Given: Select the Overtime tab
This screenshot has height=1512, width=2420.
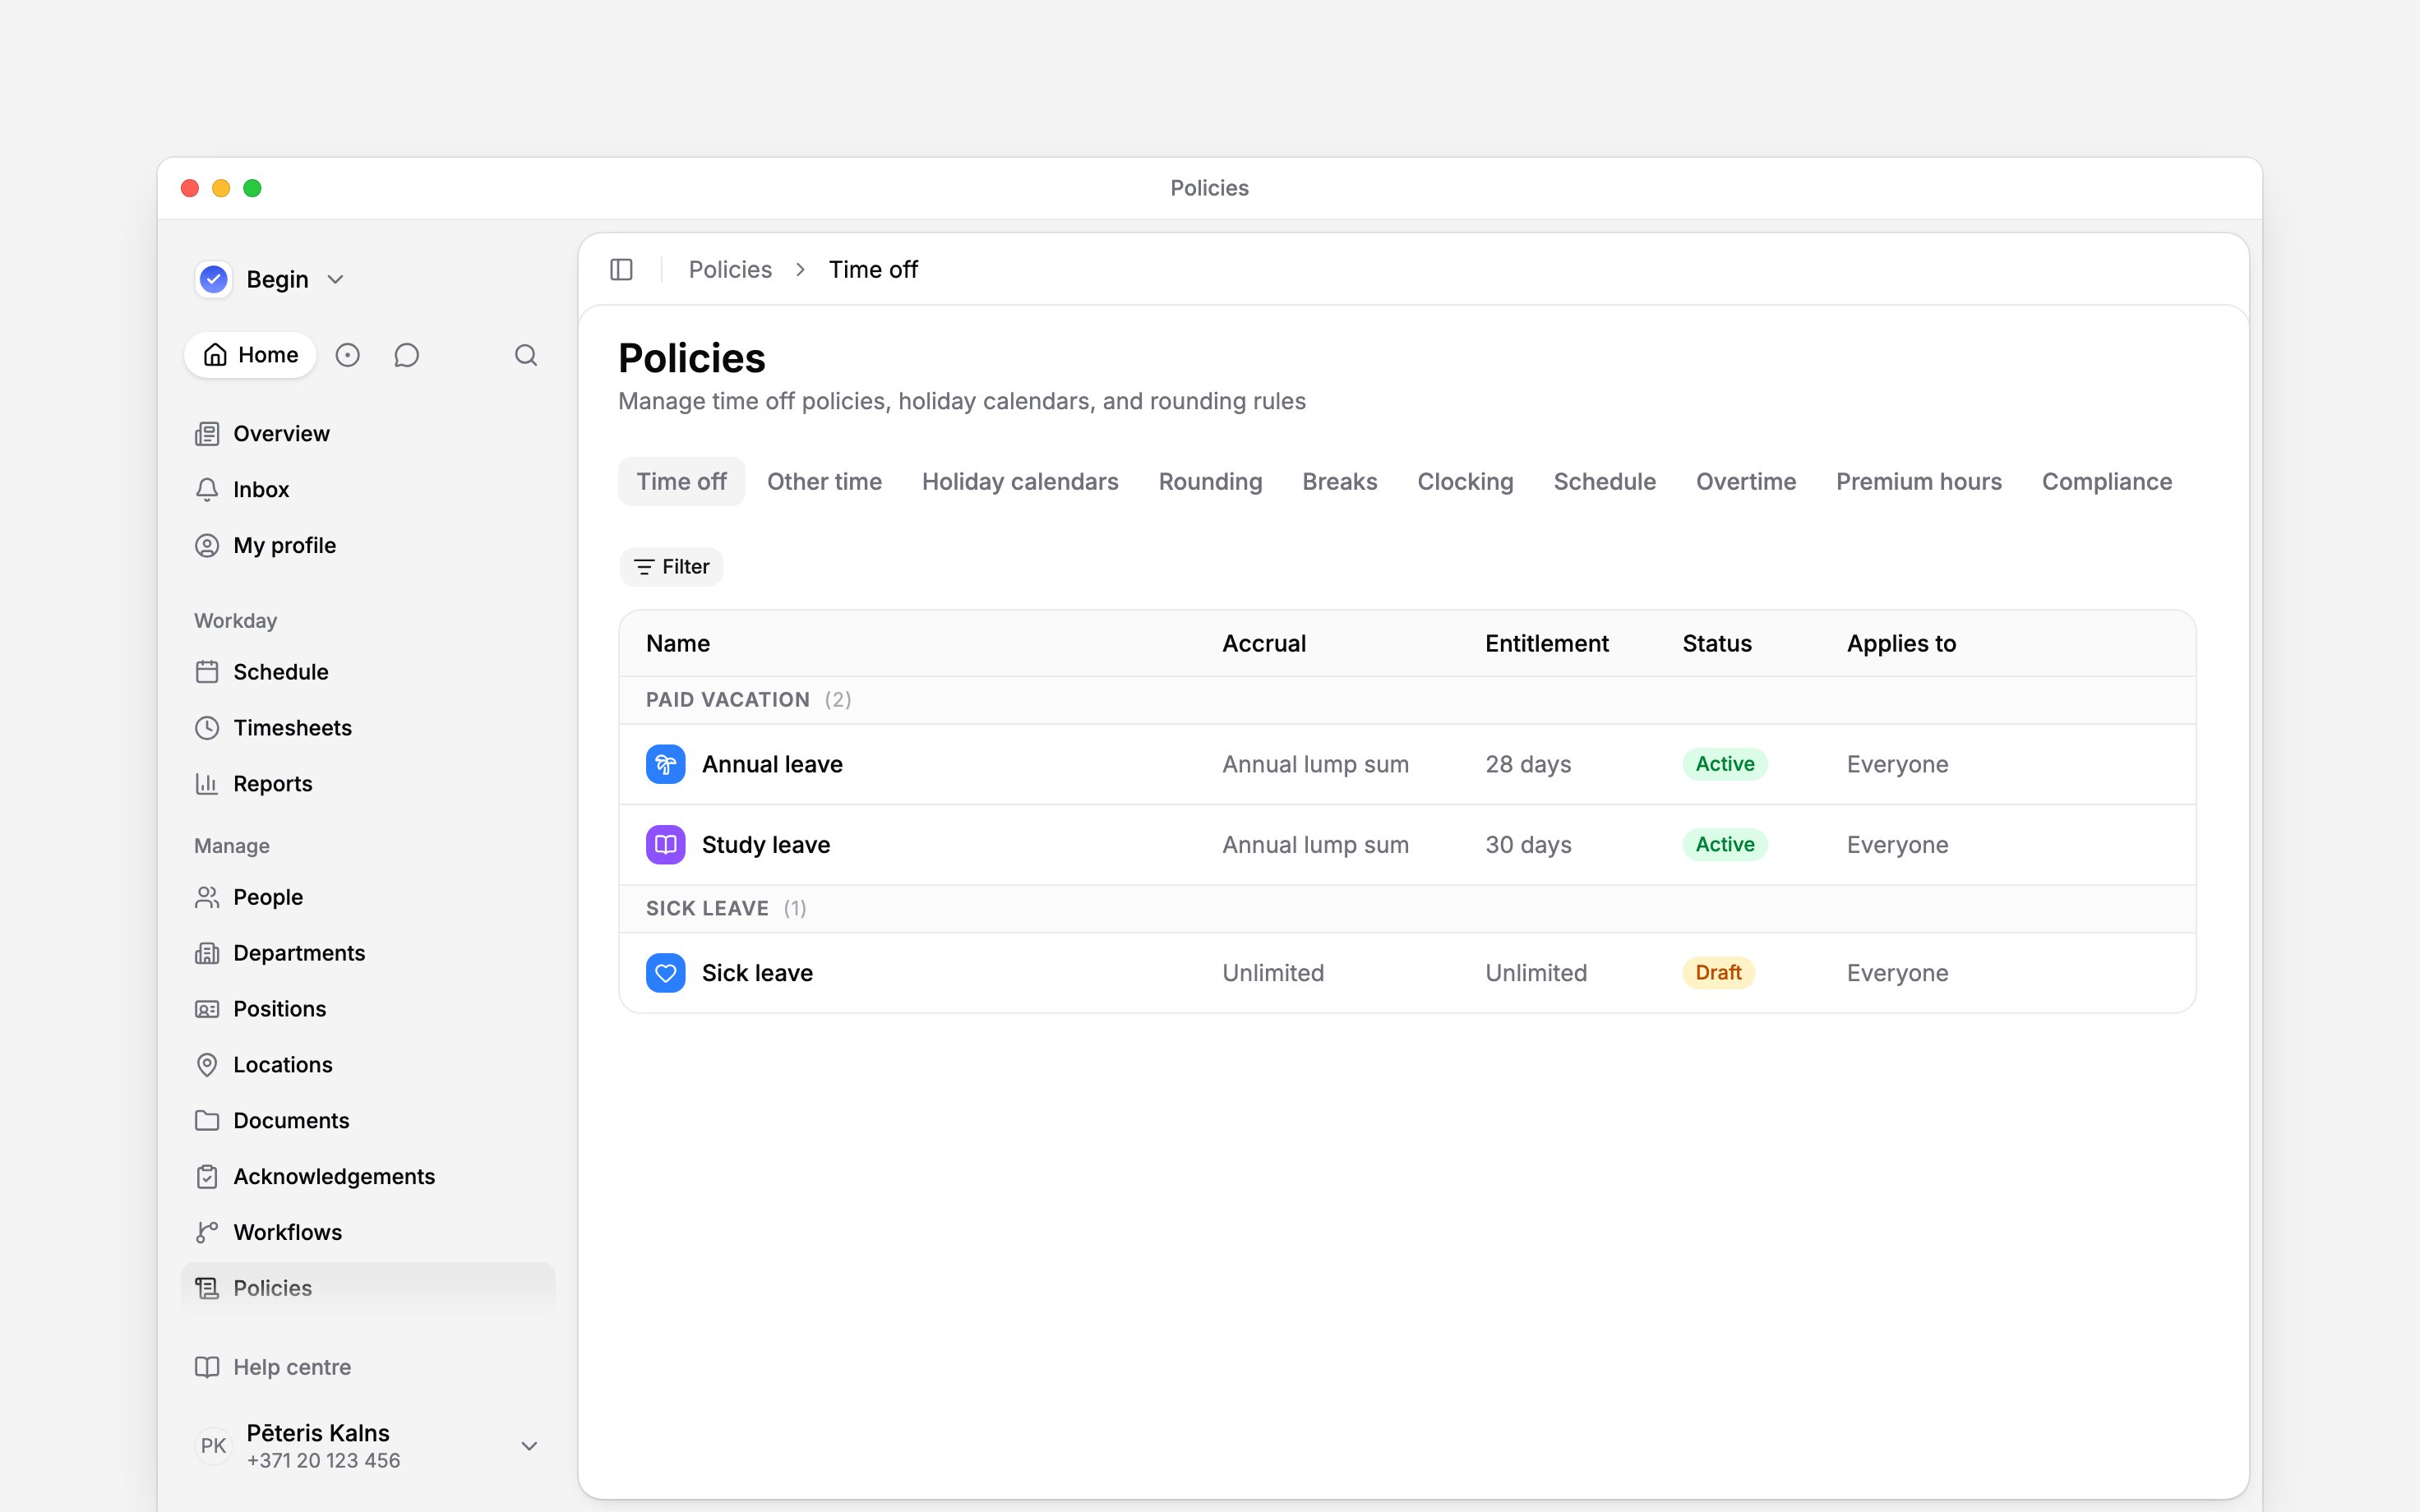Looking at the screenshot, I should [1746, 482].
